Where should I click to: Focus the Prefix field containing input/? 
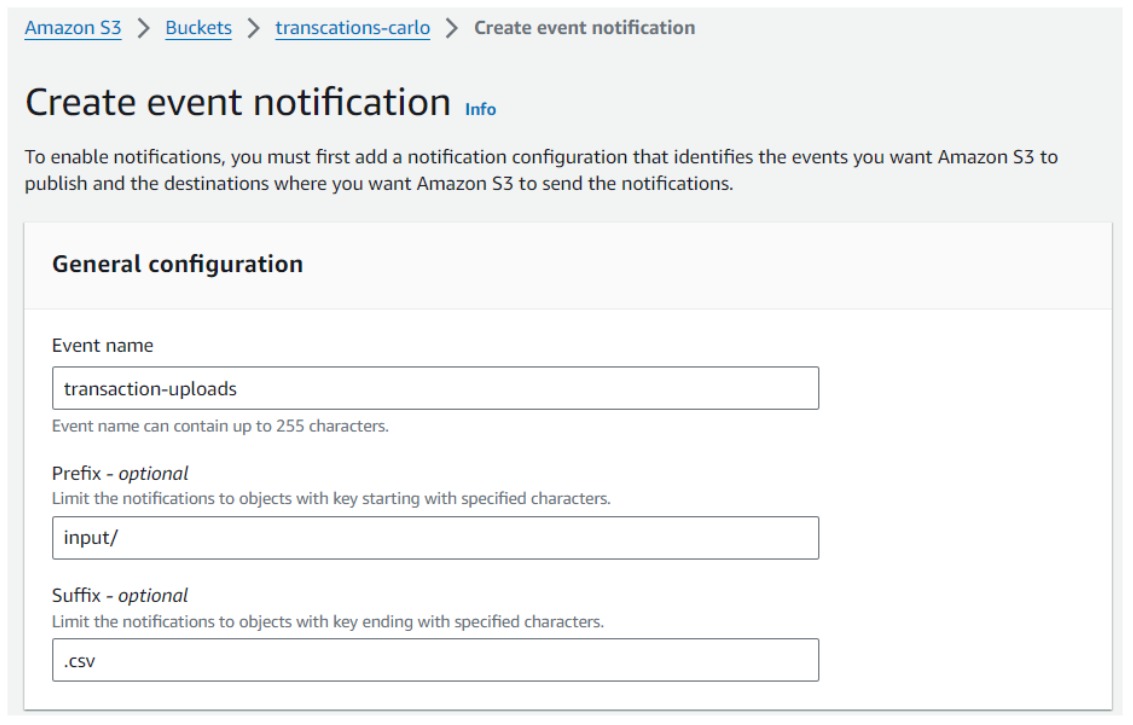coord(435,538)
